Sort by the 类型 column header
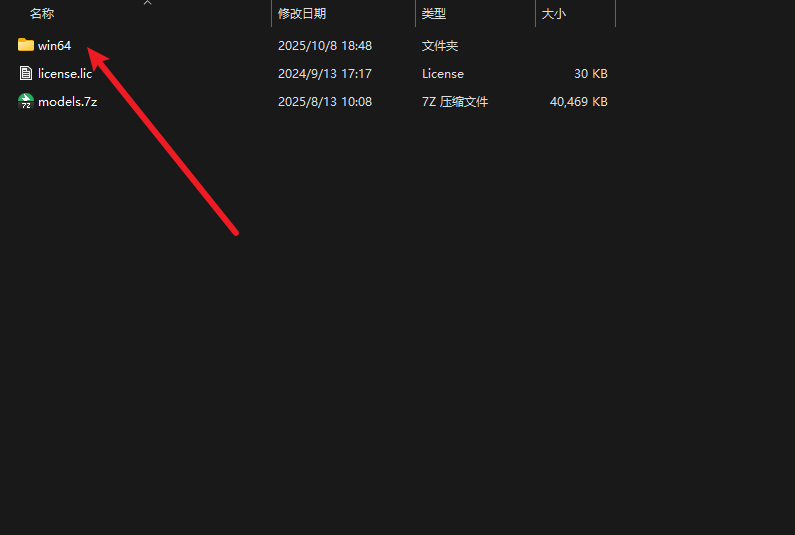 click(x=433, y=14)
